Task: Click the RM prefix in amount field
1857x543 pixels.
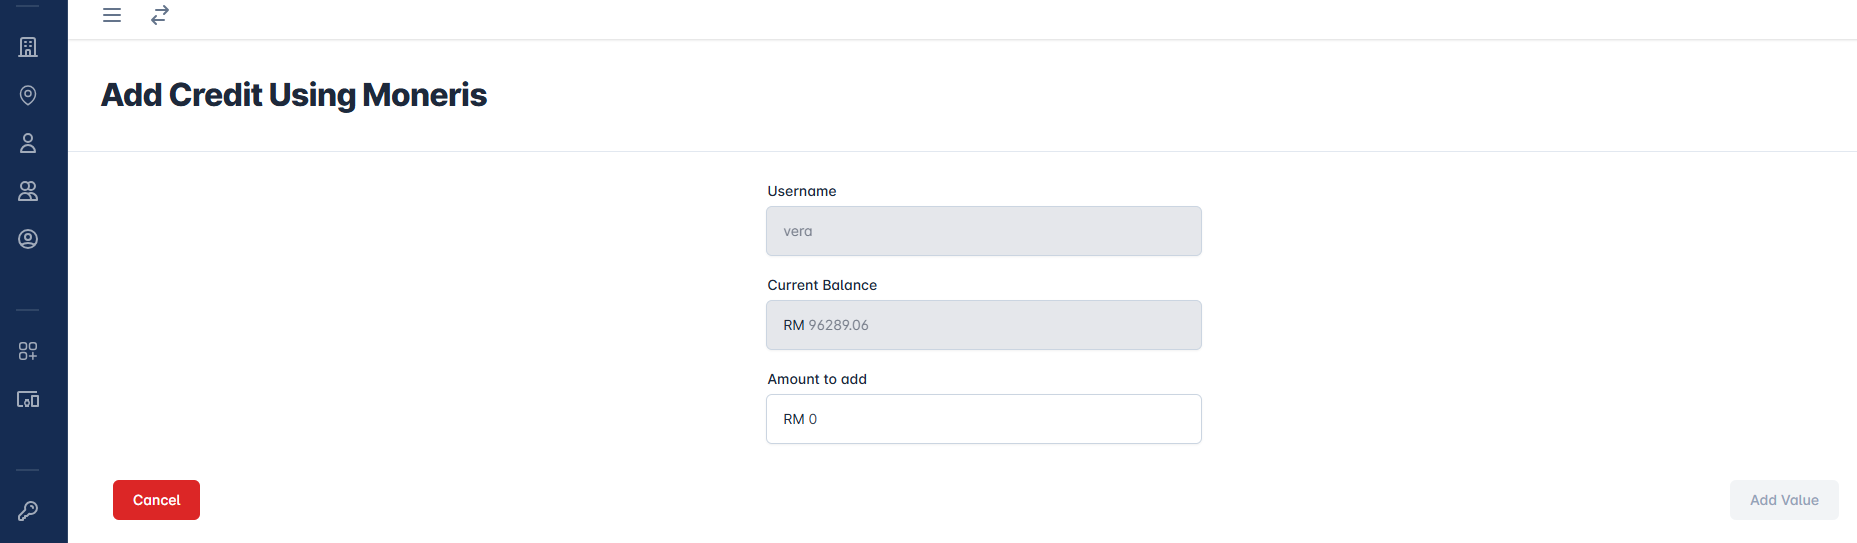Action: [793, 419]
